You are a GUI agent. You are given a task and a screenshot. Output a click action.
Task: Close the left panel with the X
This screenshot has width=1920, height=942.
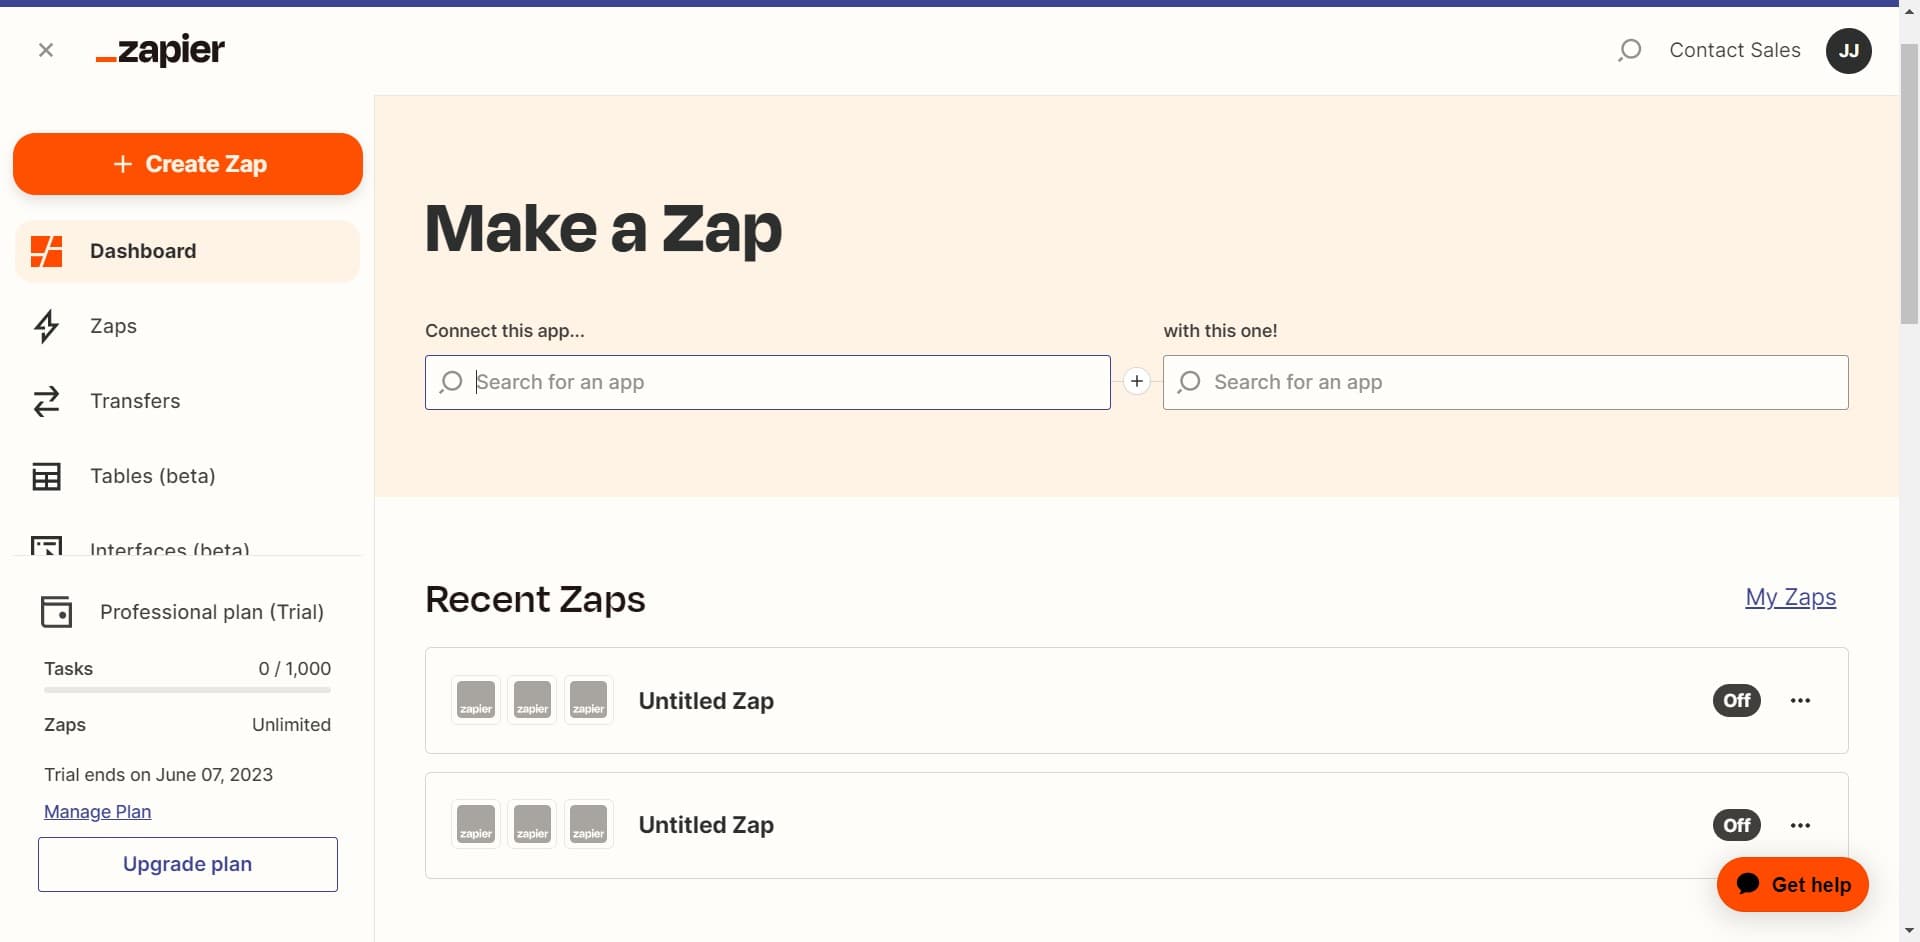[x=46, y=49]
